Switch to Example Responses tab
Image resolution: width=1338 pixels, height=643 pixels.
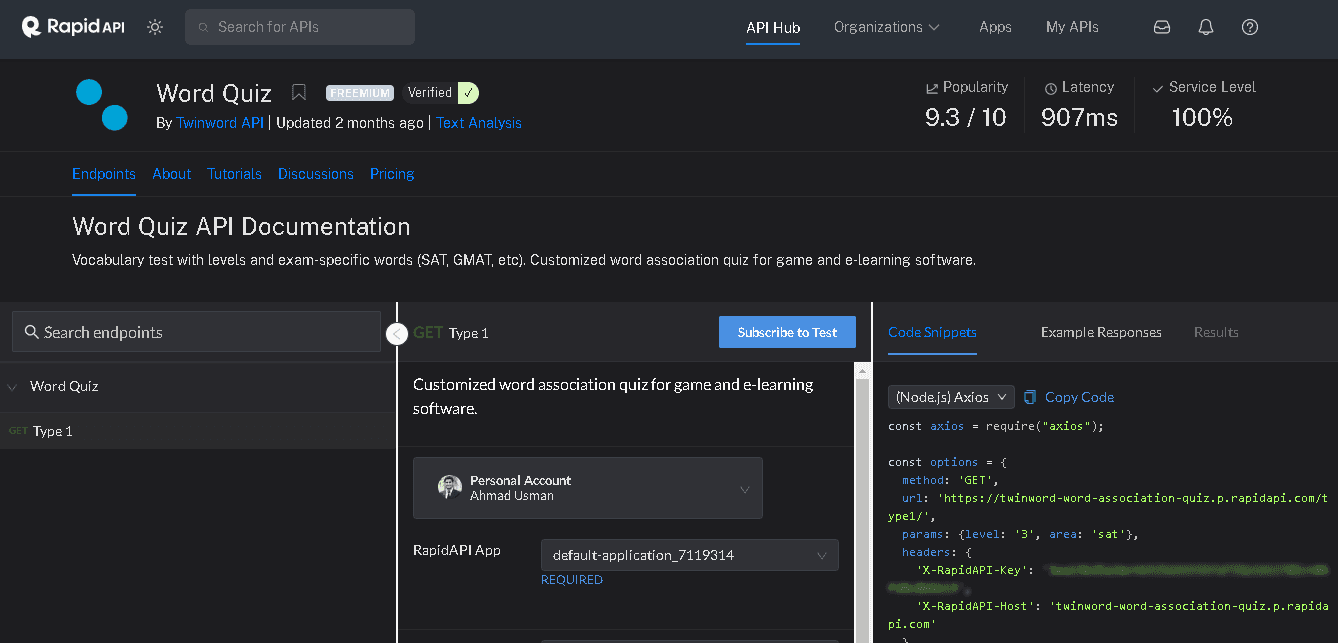[1101, 332]
